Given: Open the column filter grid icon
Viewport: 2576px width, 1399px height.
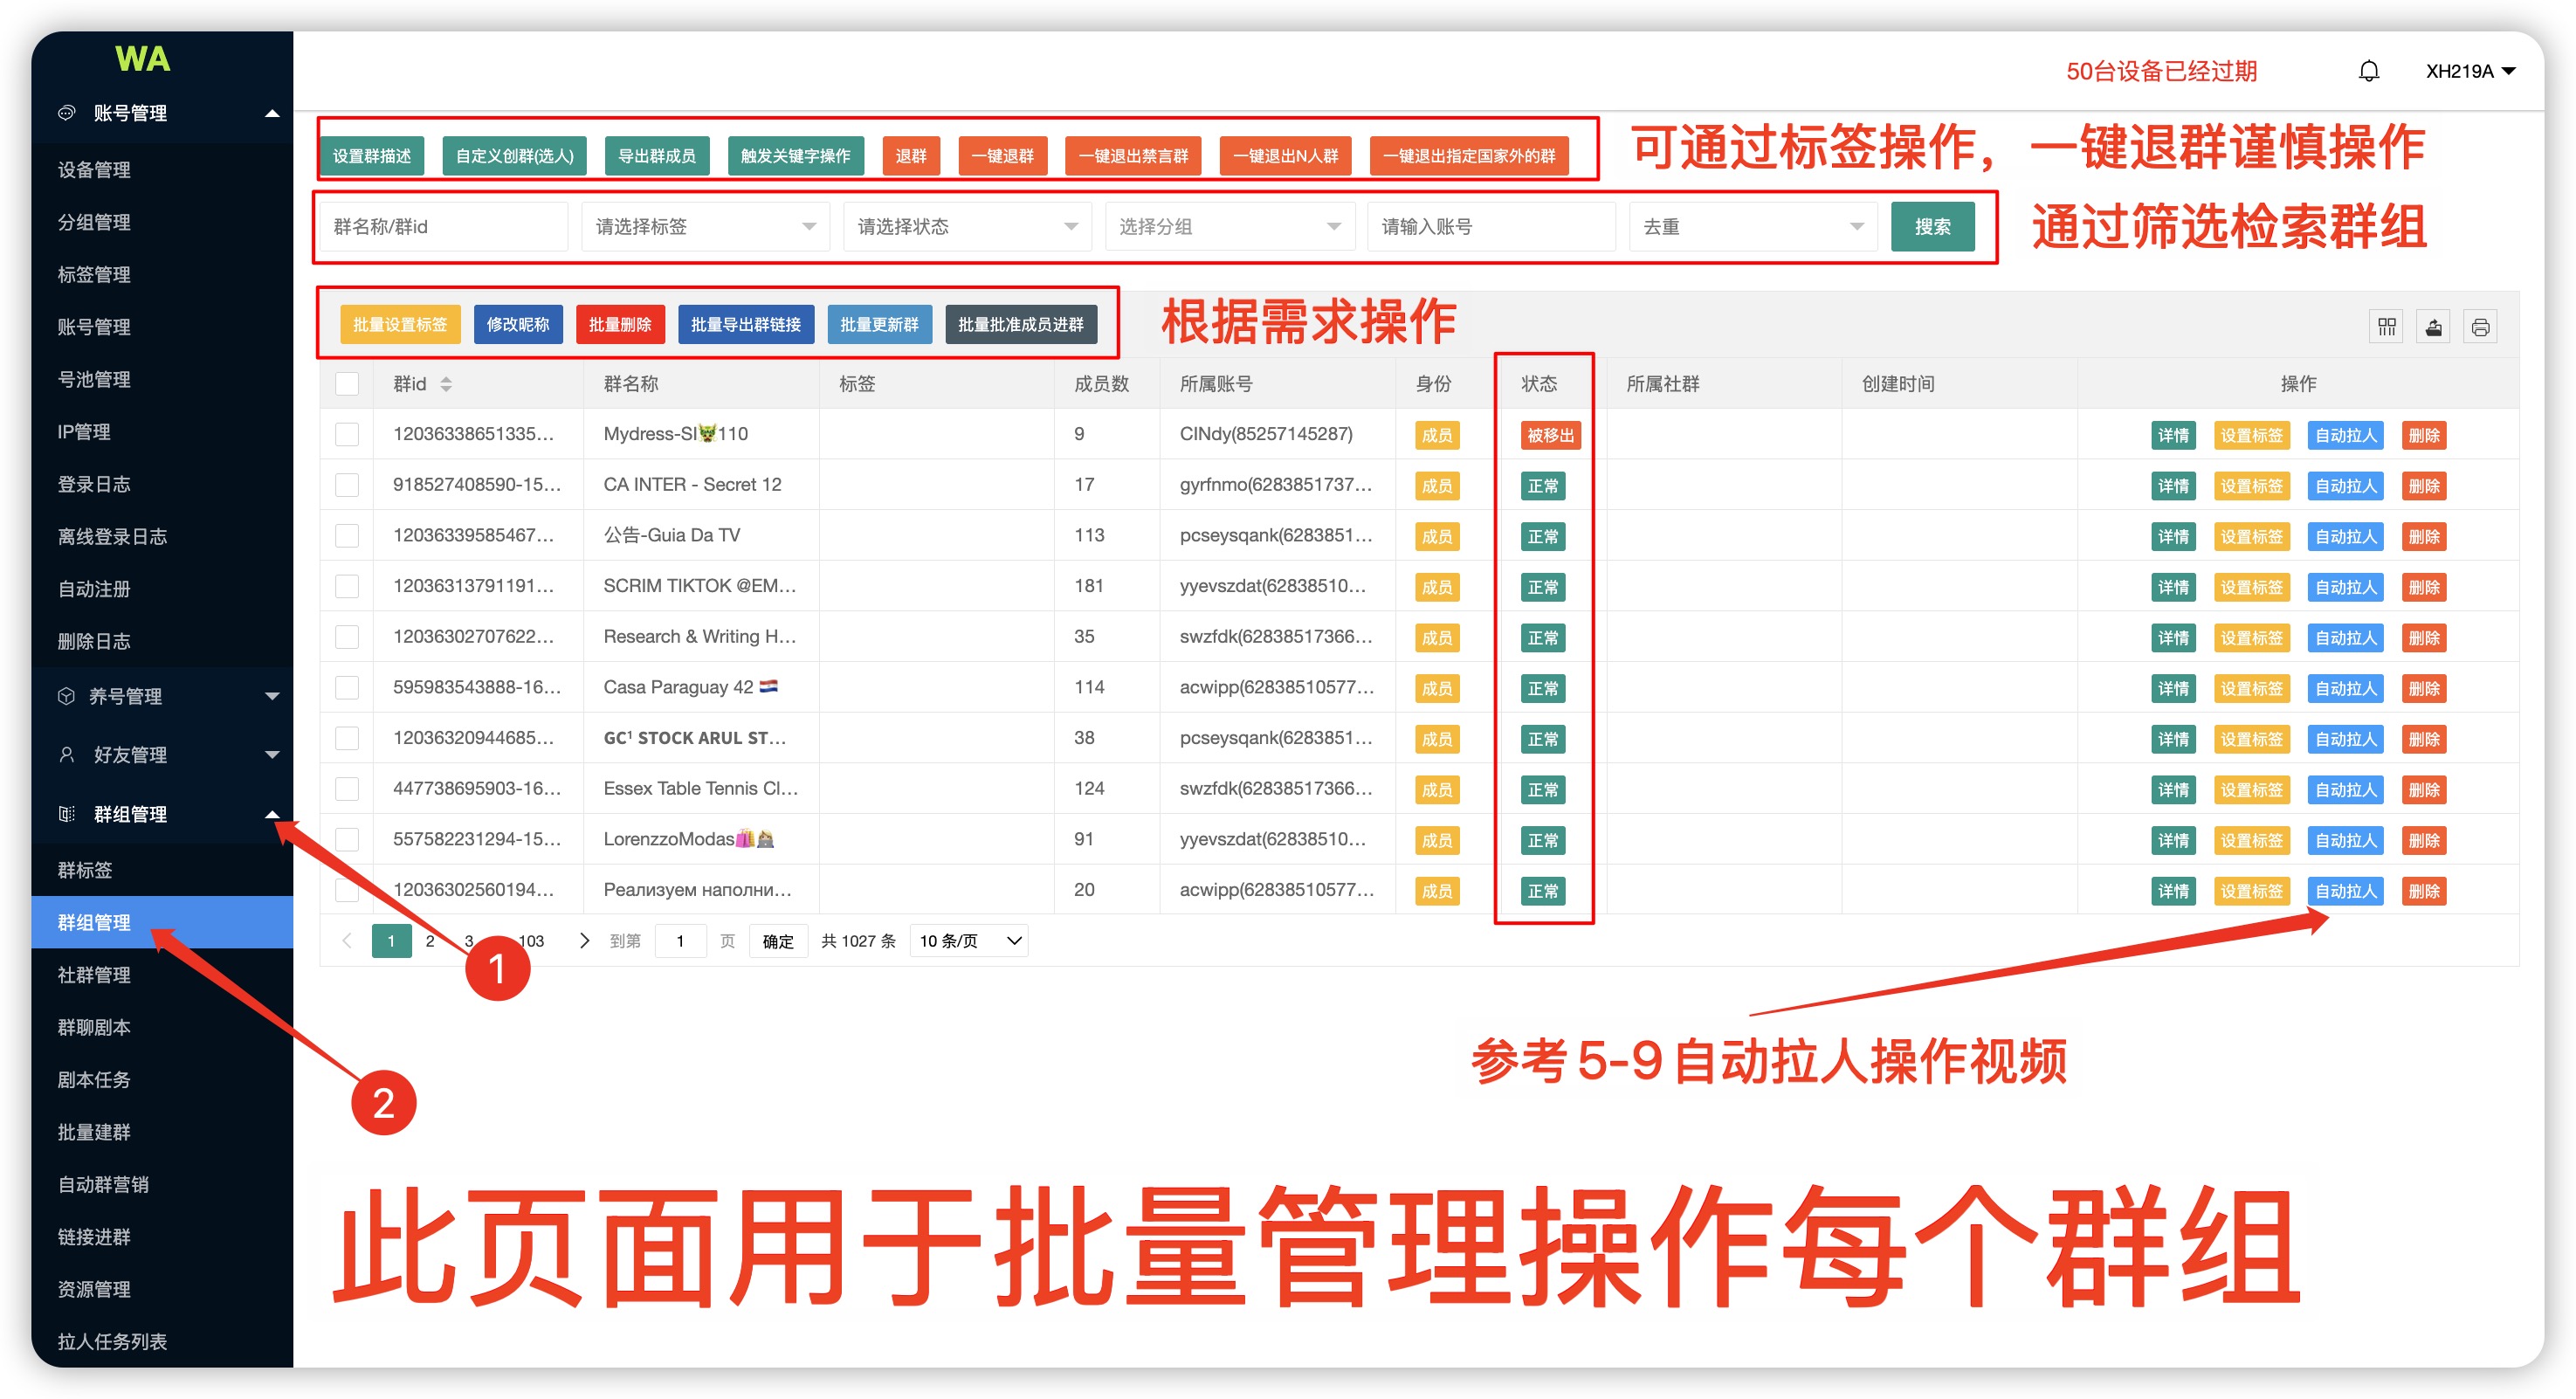Looking at the screenshot, I should point(2386,327).
